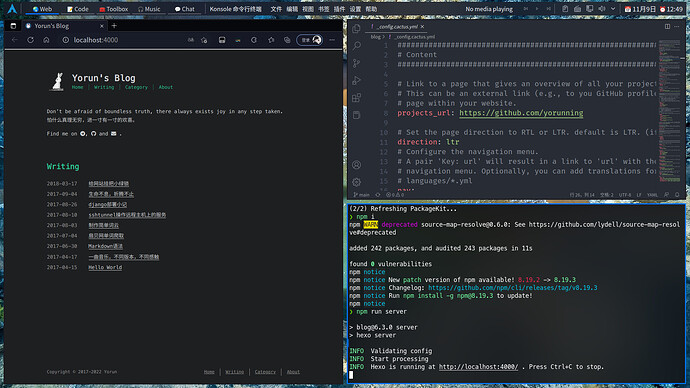
Task: Switch to the Web workspace in top panel
Action: pyautogui.click(x=42, y=9)
